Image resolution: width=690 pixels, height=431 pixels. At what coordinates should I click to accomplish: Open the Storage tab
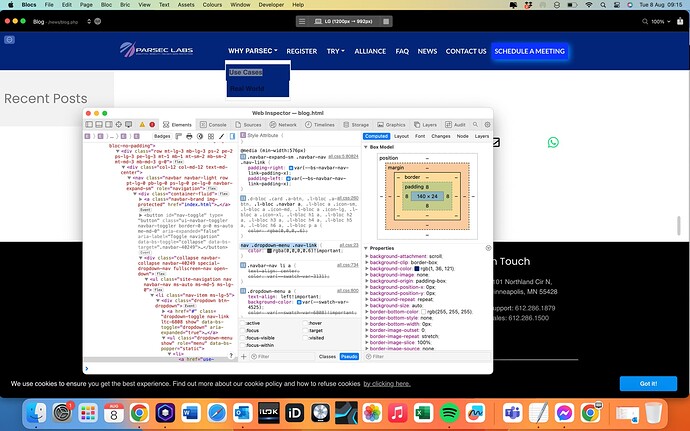click(x=356, y=125)
